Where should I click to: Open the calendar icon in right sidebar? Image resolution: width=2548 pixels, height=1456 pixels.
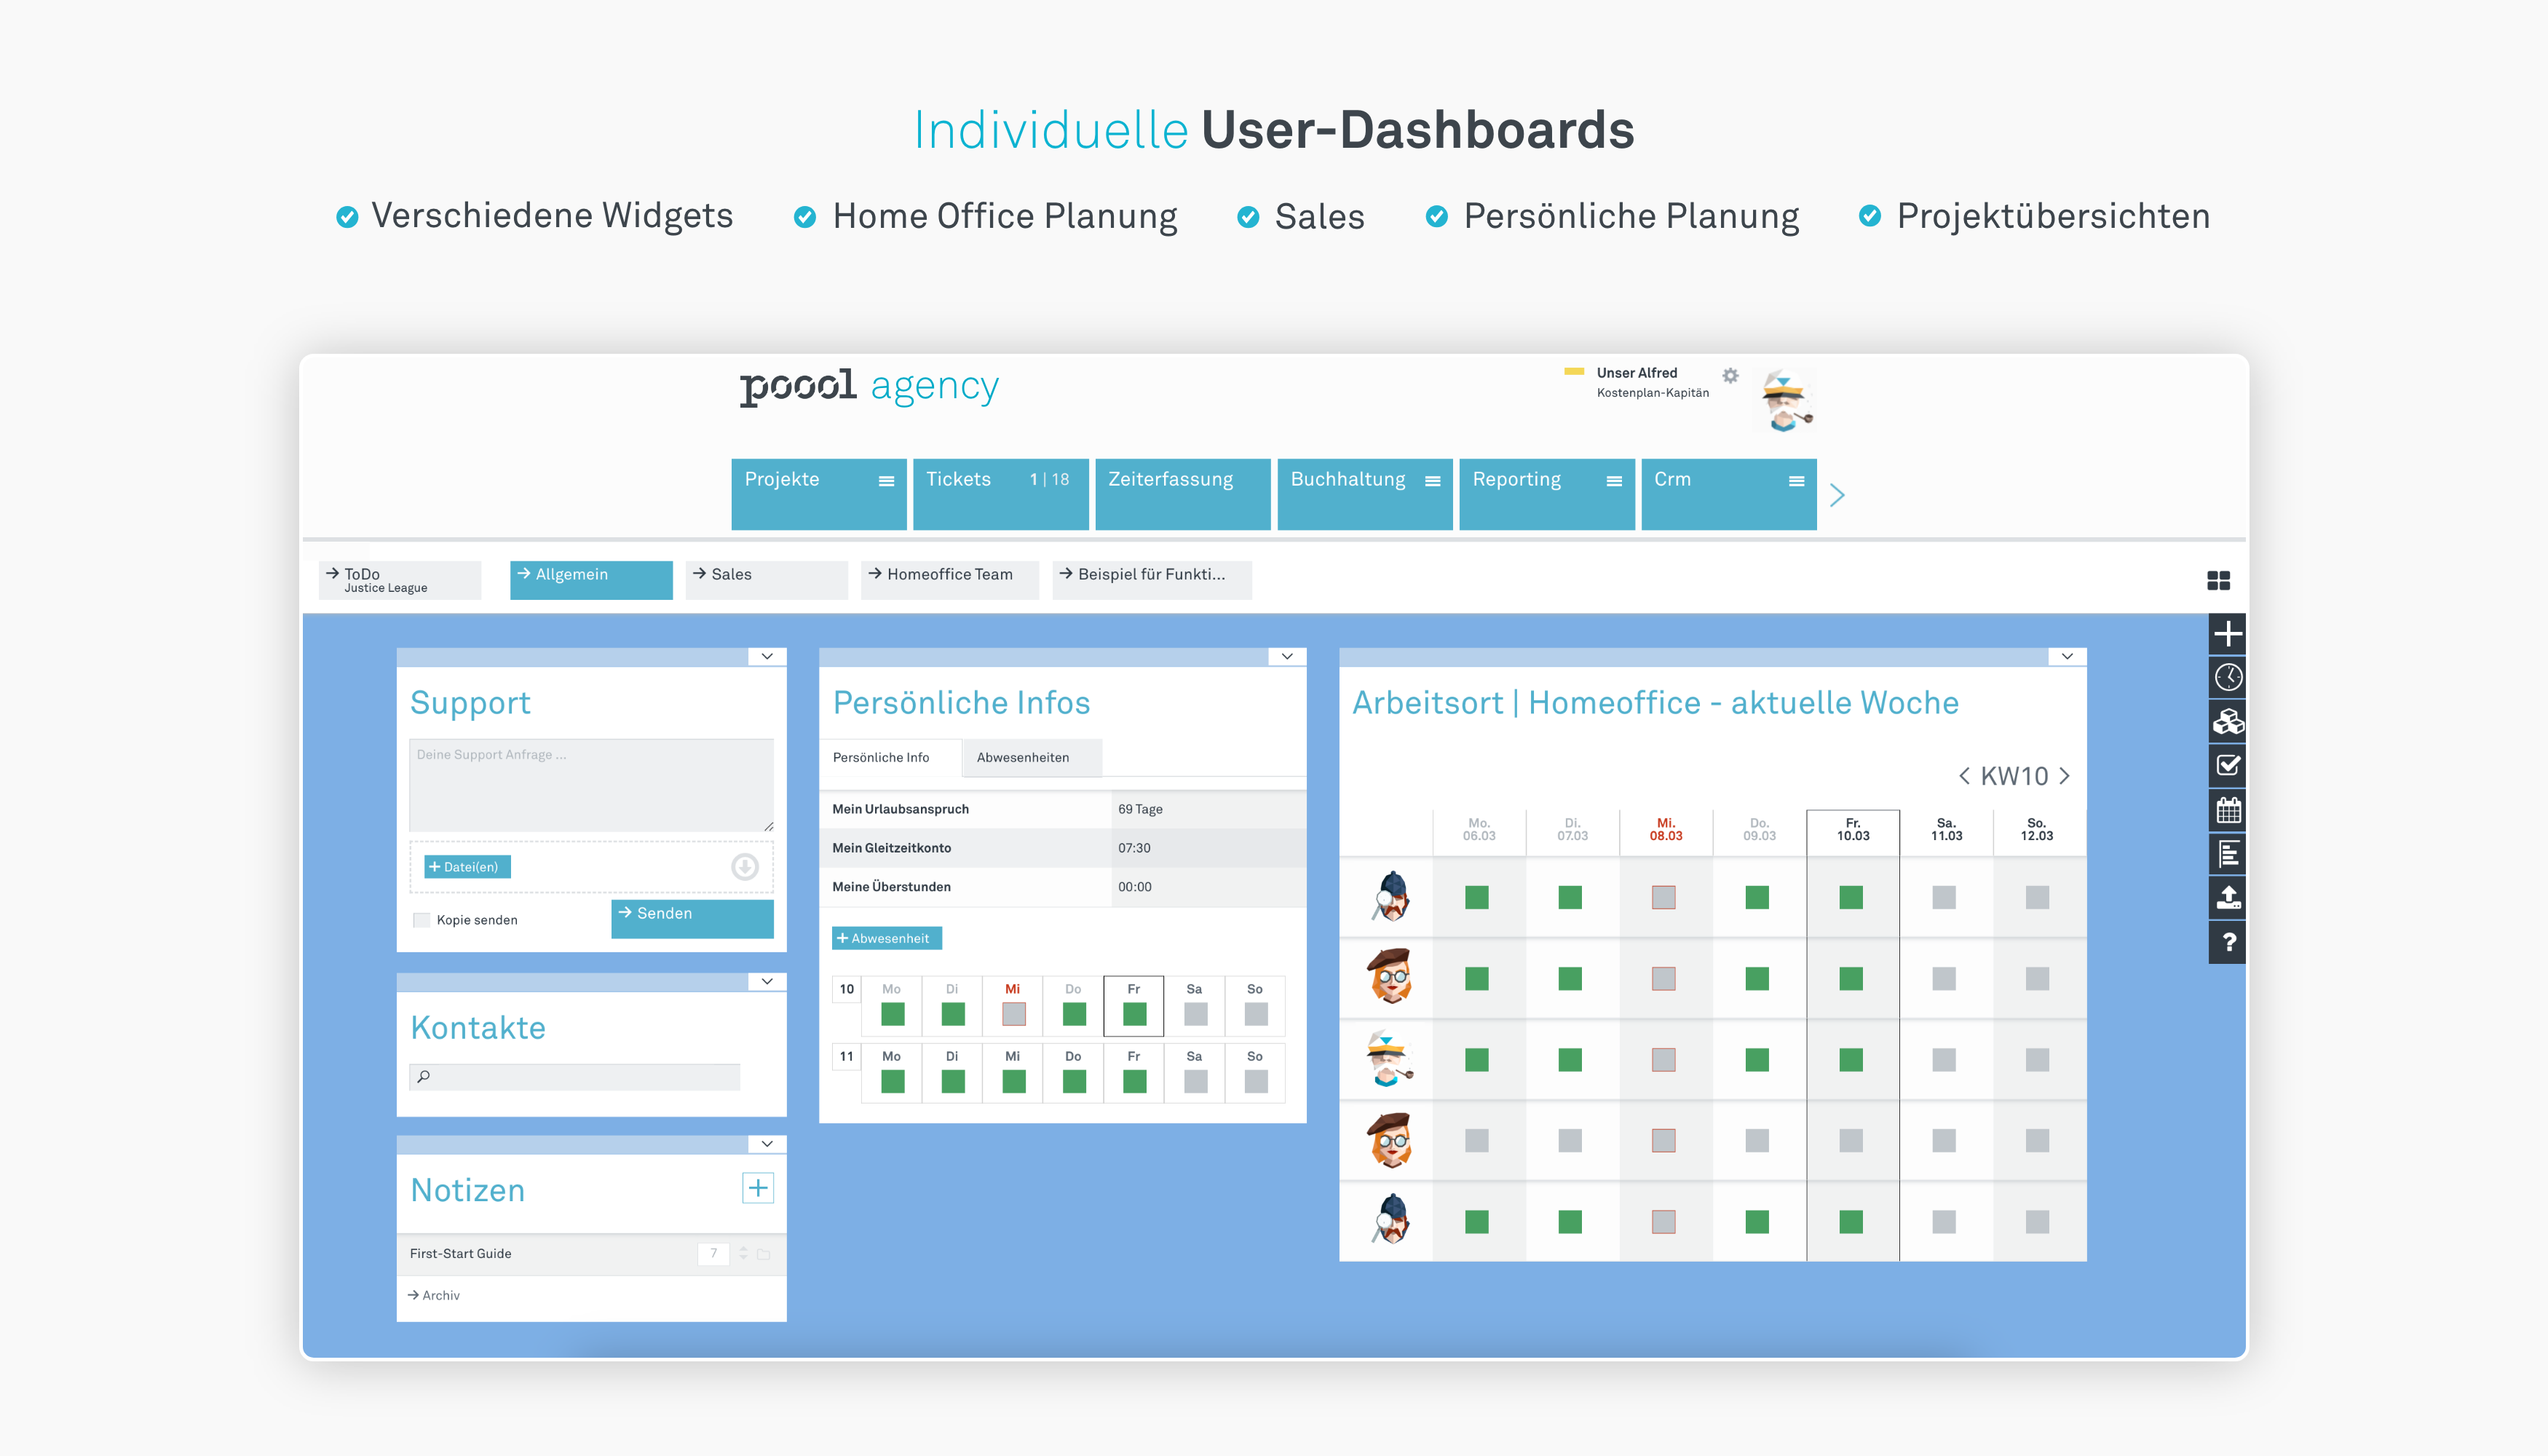[2227, 810]
